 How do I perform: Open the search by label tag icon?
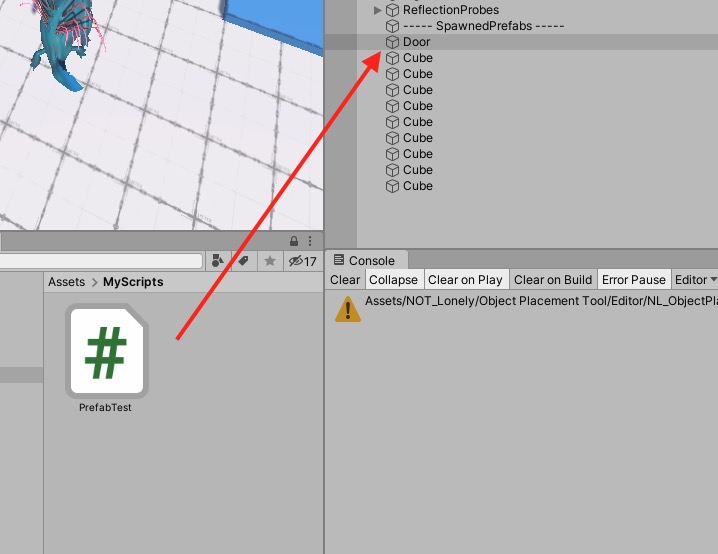(243, 261)
